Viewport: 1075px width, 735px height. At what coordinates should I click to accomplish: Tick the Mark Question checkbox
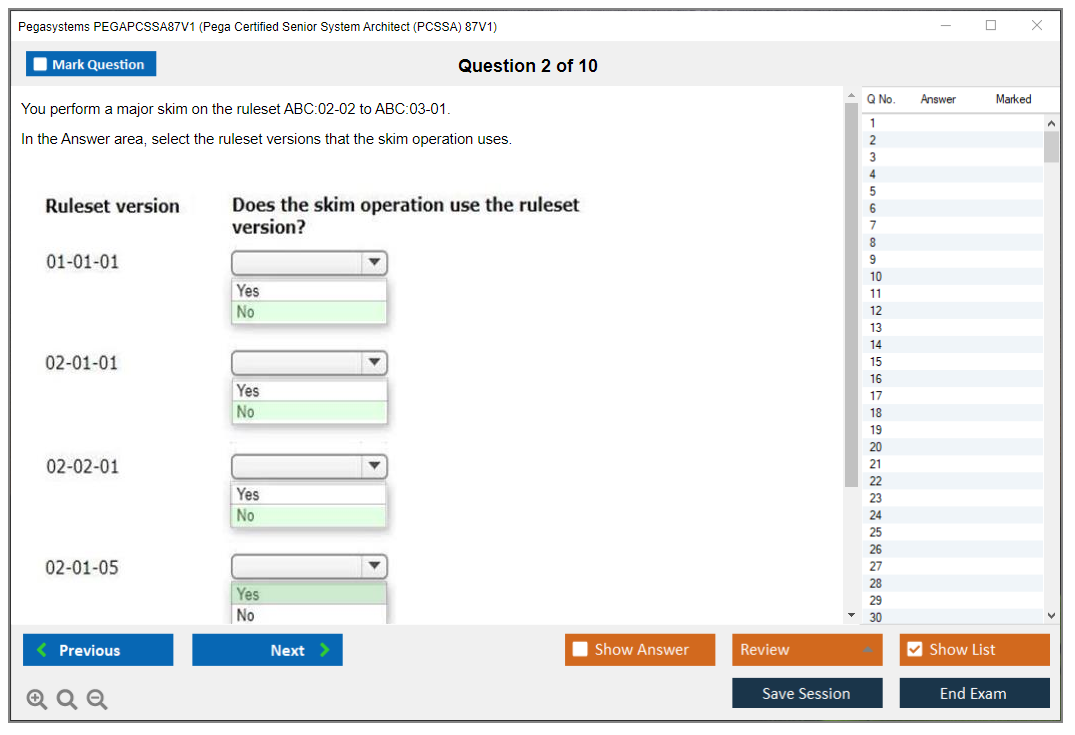point(41,65)
